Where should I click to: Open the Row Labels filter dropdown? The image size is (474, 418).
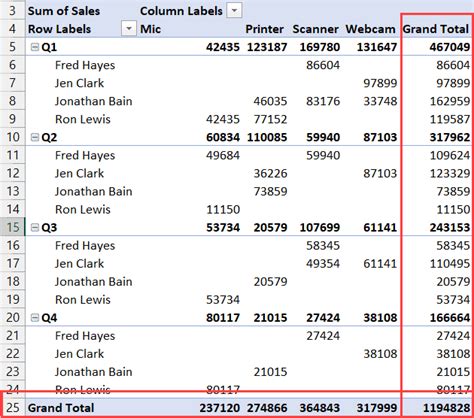(129, 29)
